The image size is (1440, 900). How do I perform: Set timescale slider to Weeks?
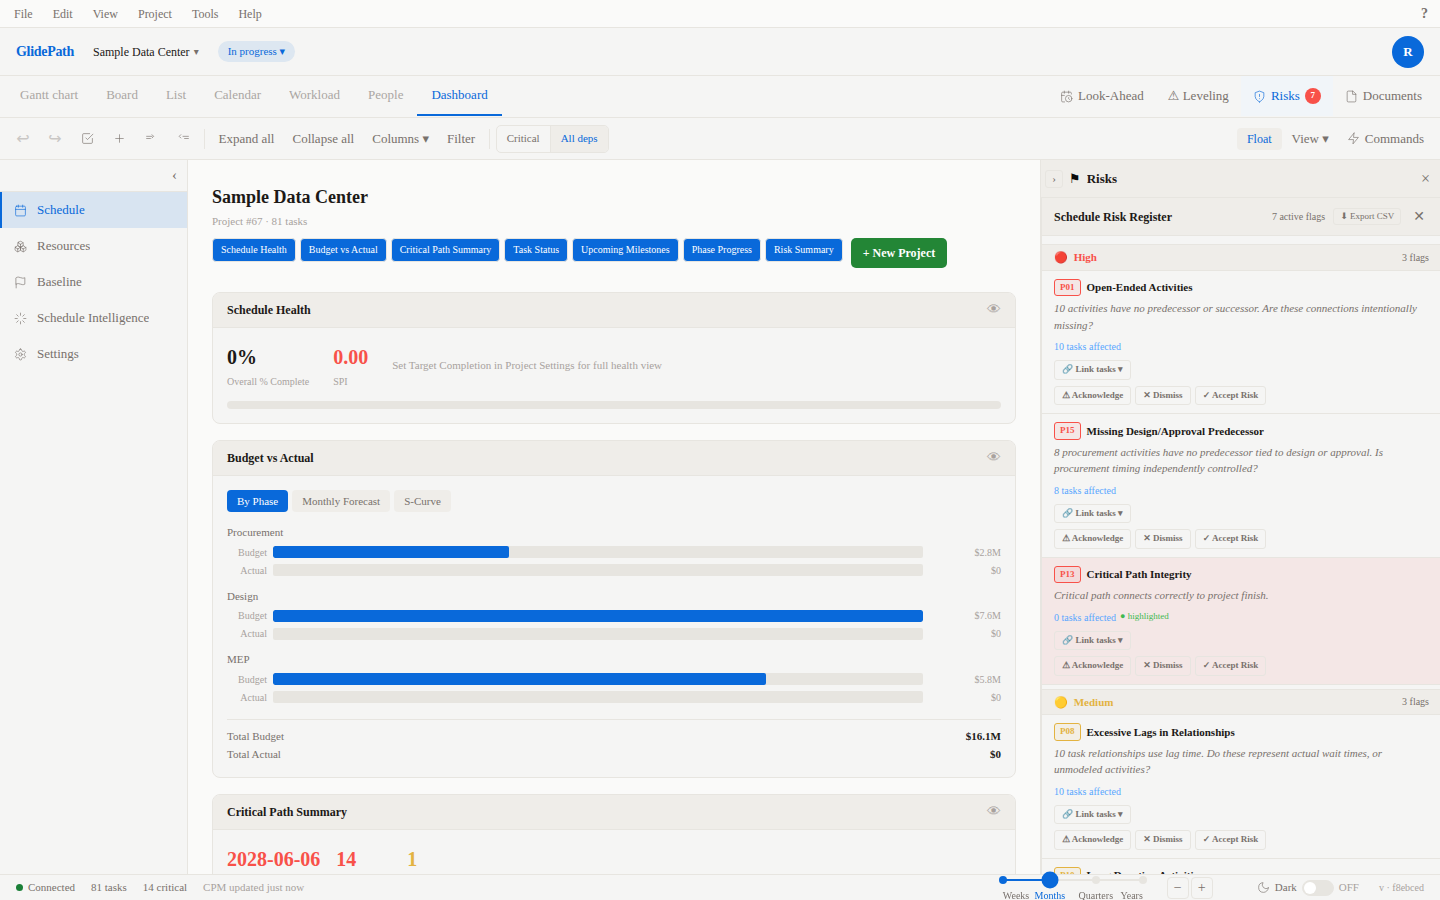point(1003,881)
